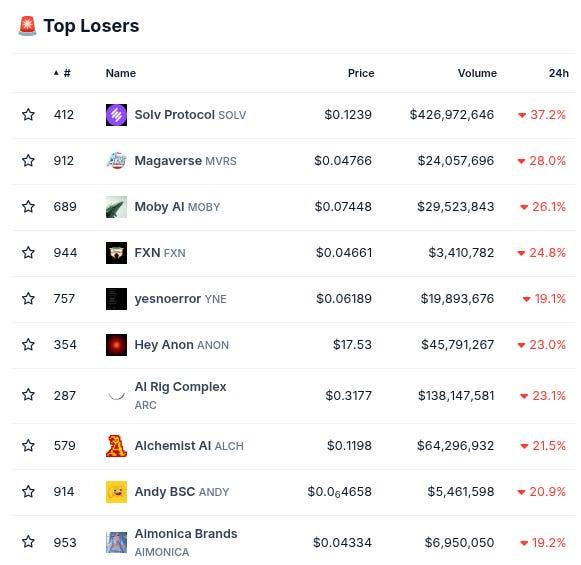Click the FXN token logo

(x=116, y=253)
